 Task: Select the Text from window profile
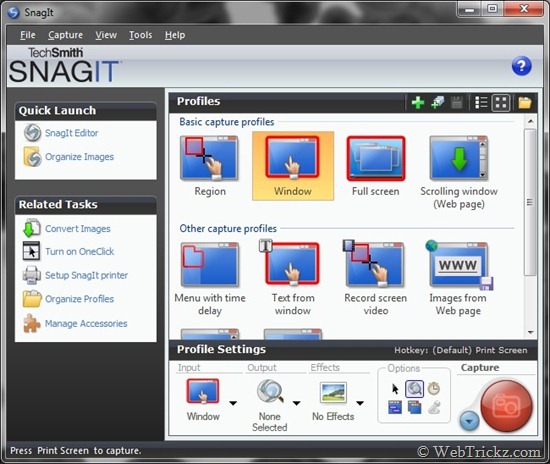coord(293,278)
